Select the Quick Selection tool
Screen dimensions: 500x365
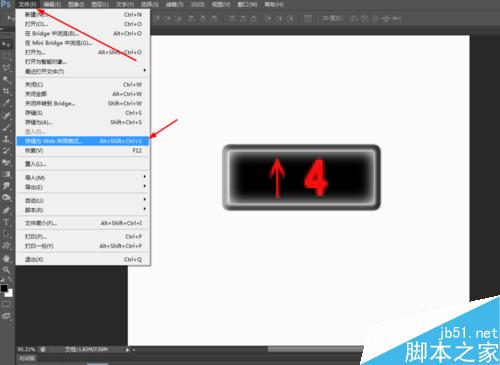click(6, 79)
